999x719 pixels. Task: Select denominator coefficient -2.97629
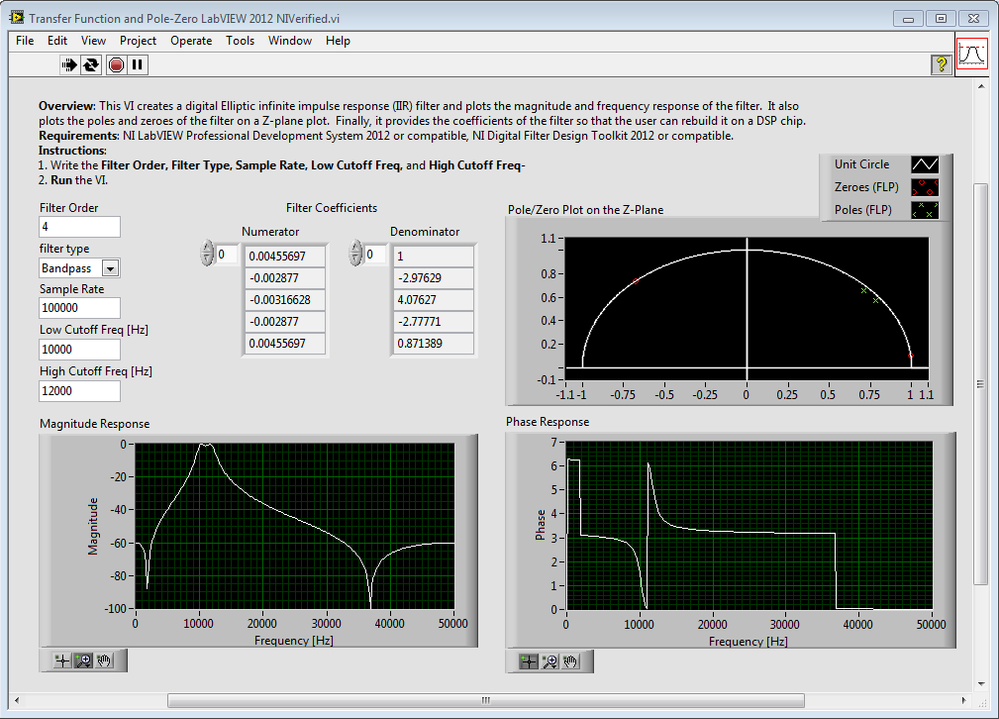click(x=433, y=278)
